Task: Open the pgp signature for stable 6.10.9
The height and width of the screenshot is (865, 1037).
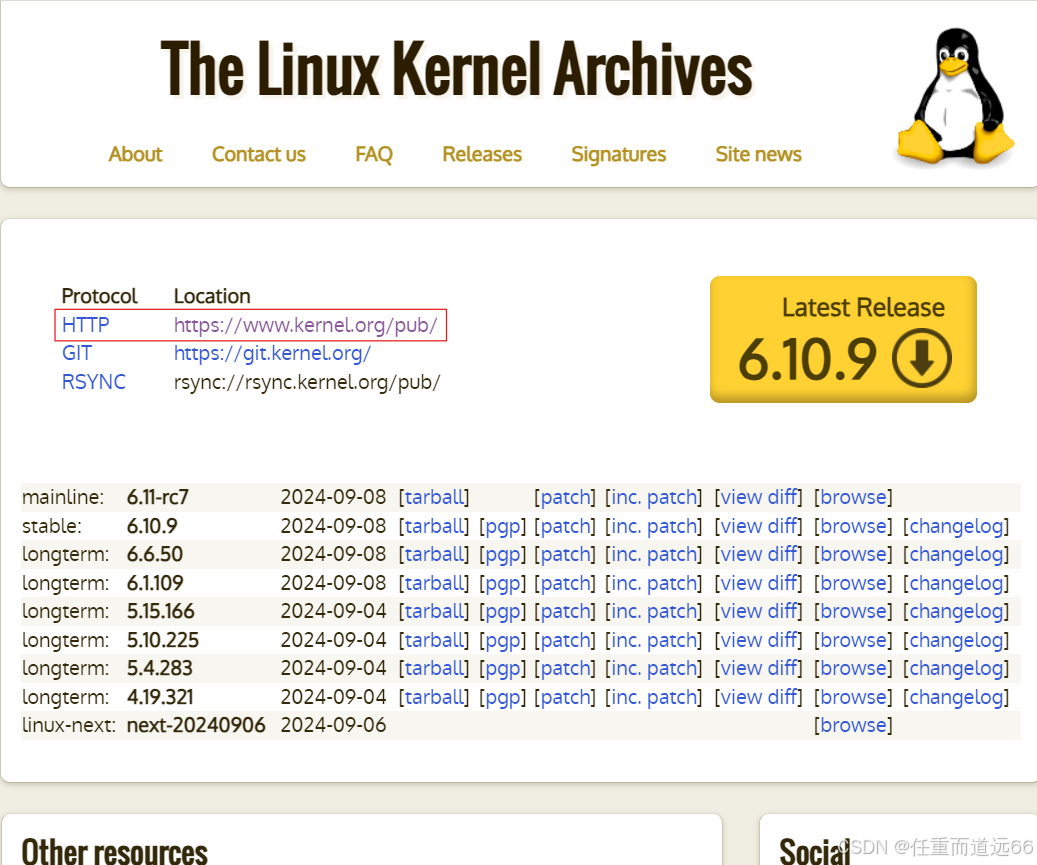Action: [503, 526]
